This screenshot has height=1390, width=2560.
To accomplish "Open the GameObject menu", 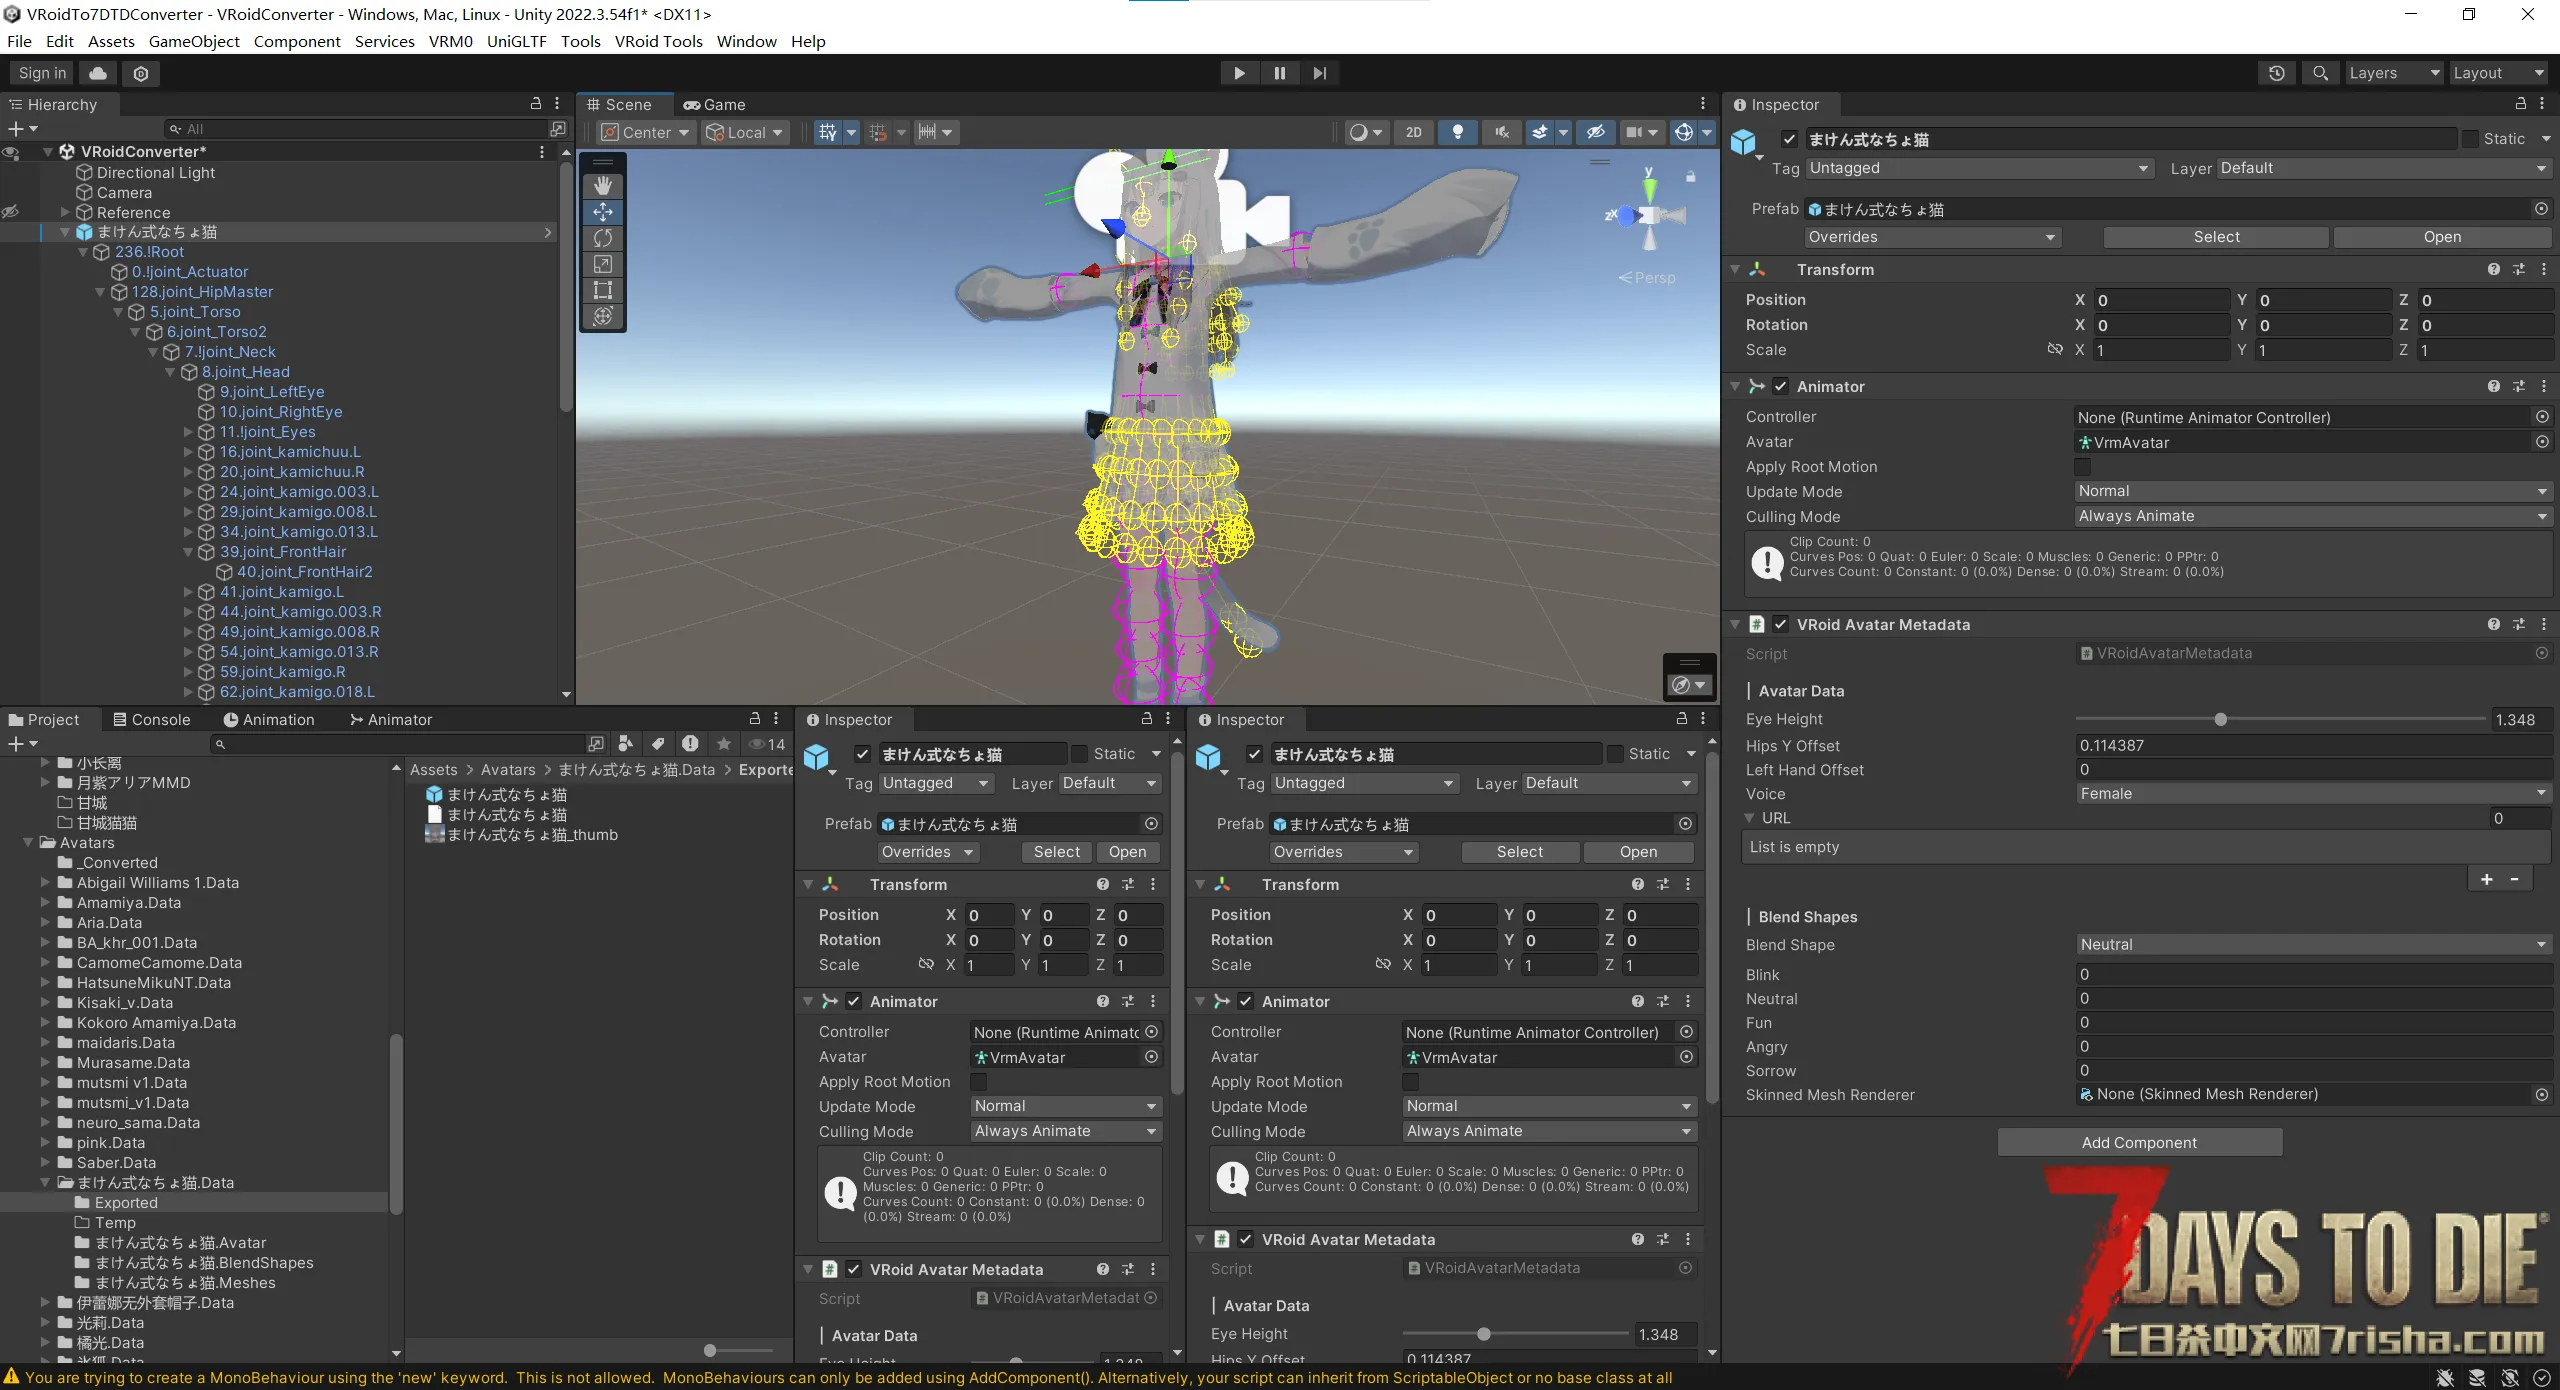I will [x=194, y=41].
